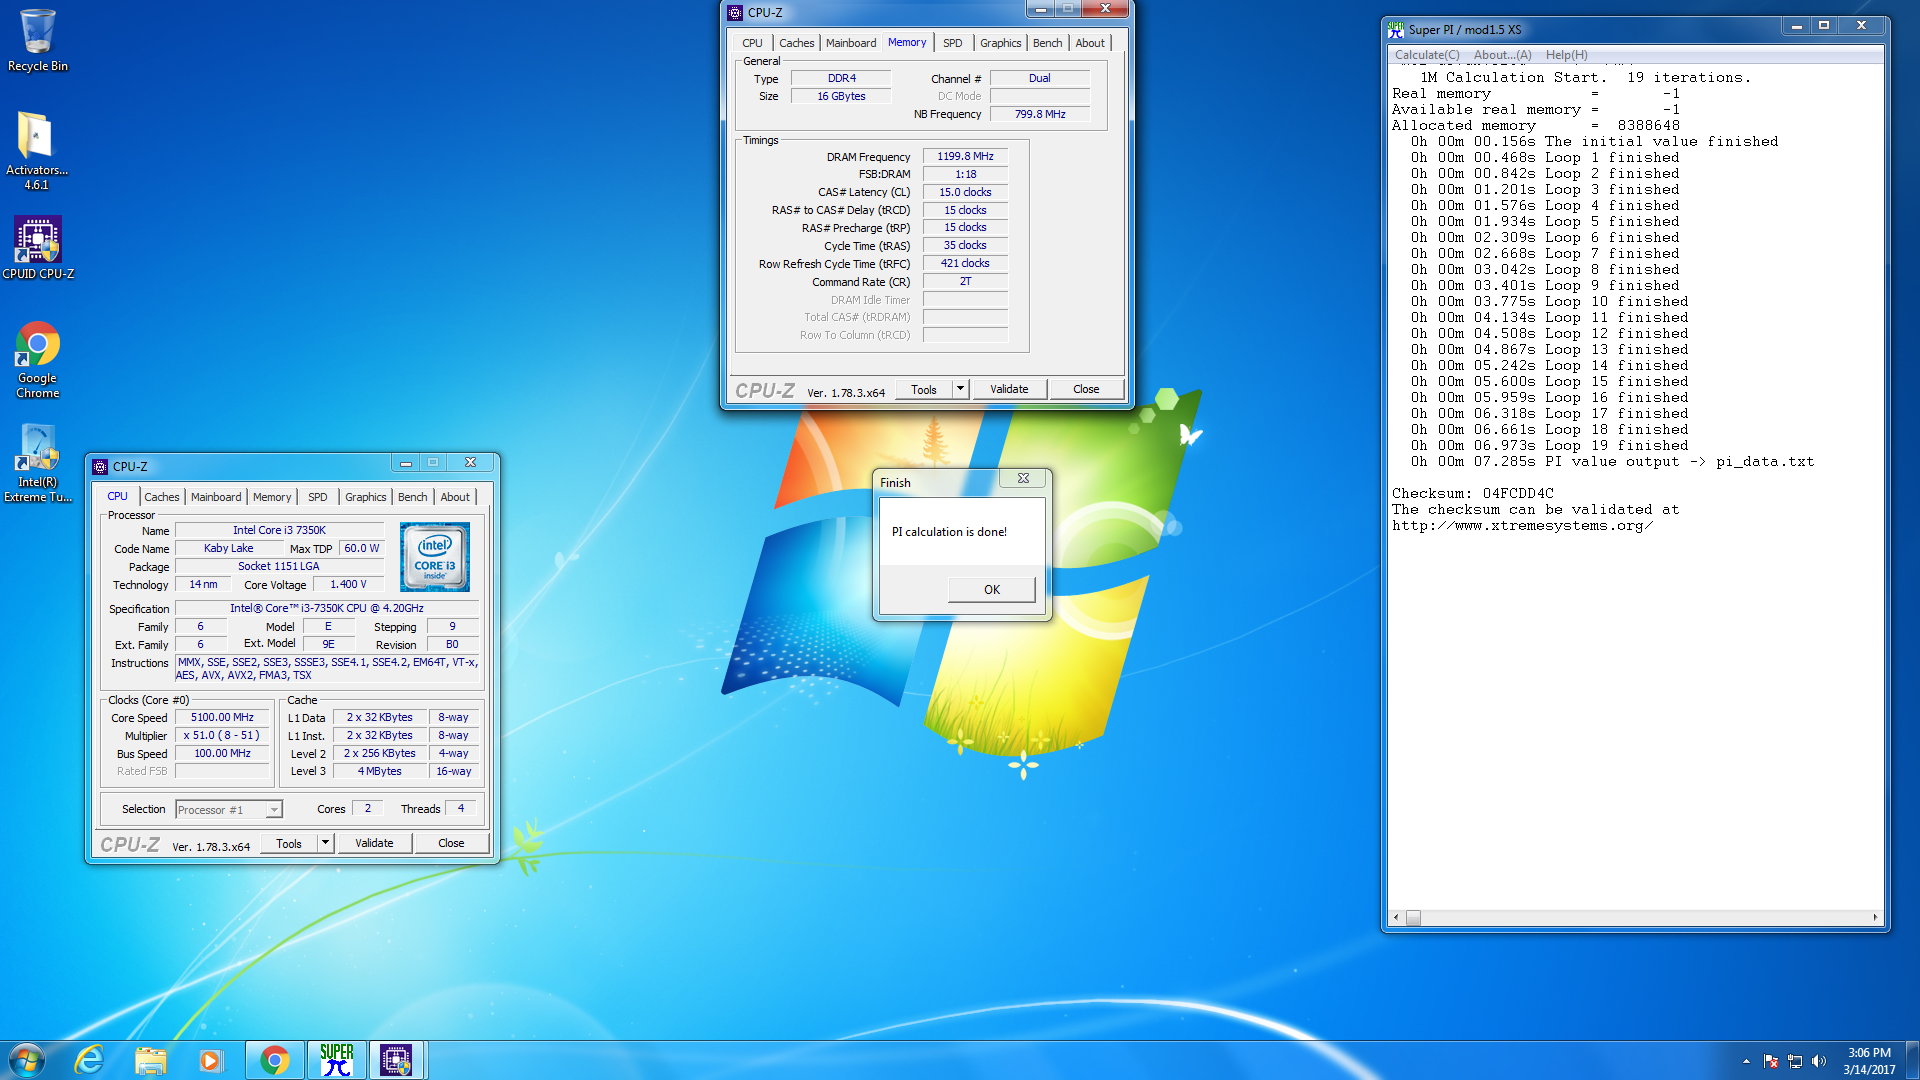Open the CPU tab in the Memory CPU-Z window
This screenshot has height=1080, width=1920.
coord(752,43)
